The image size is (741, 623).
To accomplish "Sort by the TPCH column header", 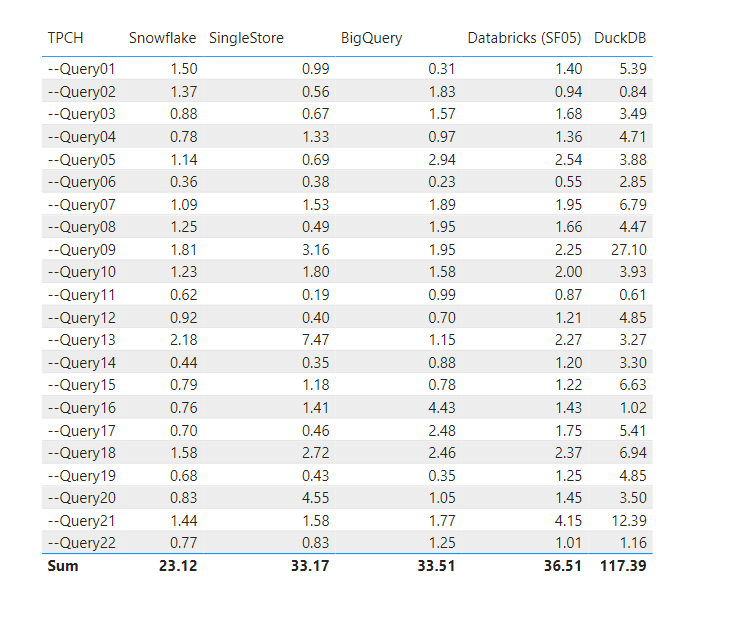I will 66,38.
